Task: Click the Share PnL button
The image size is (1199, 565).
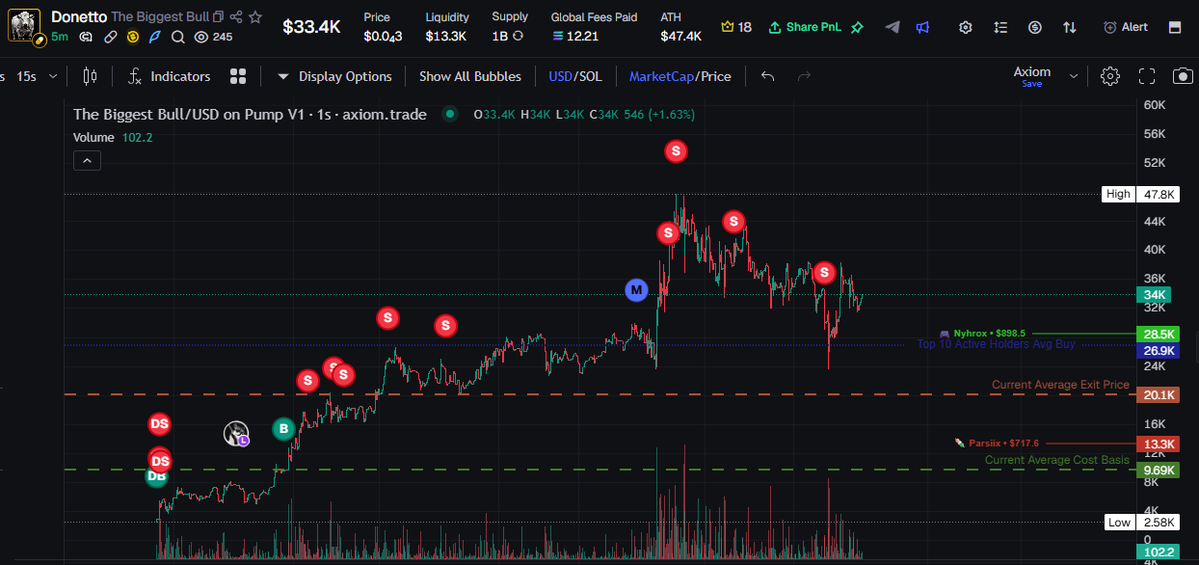Action: 804,27
